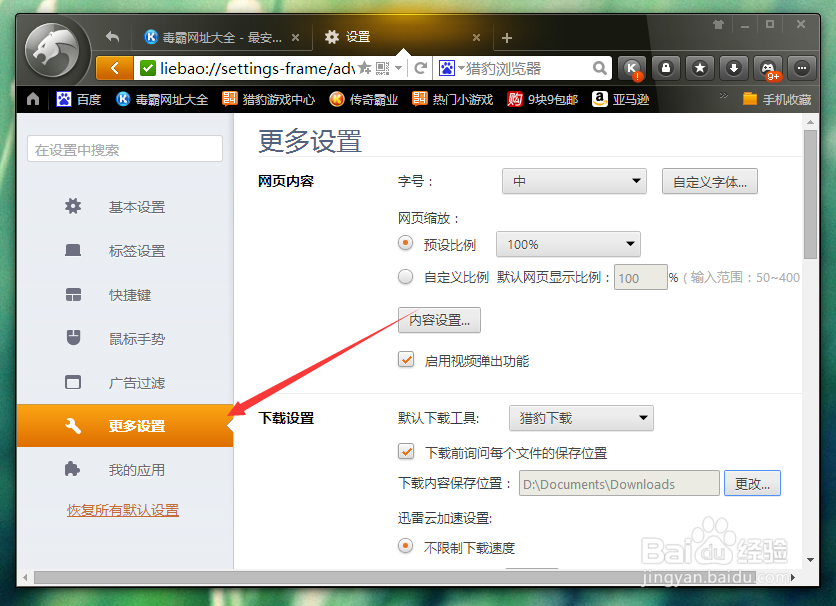Select the 预设比例 radio button
Screen dimensions: 836x606
(x=406, y=244)
